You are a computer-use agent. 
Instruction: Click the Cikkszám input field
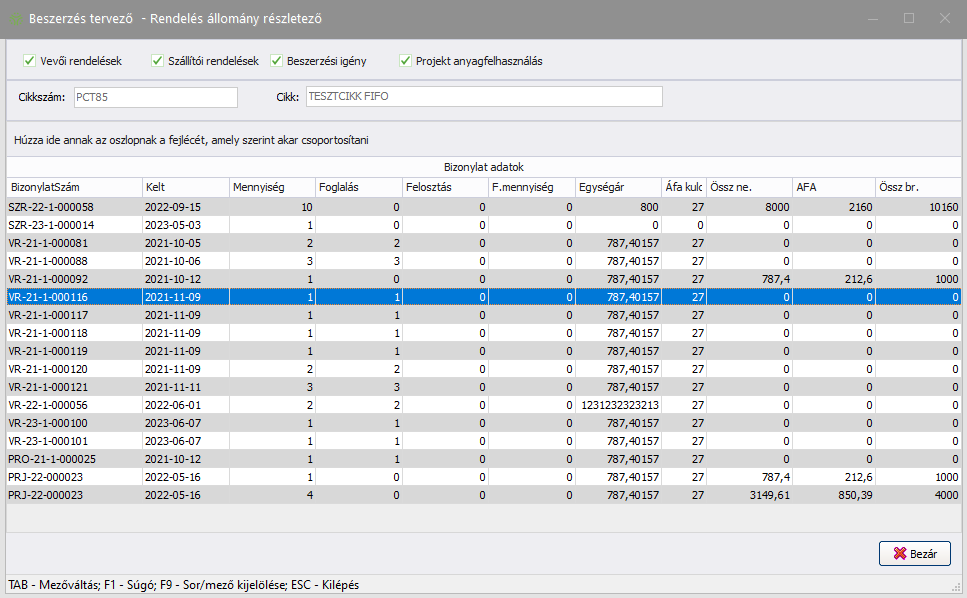pyautogui.click(x=154, y=97)
